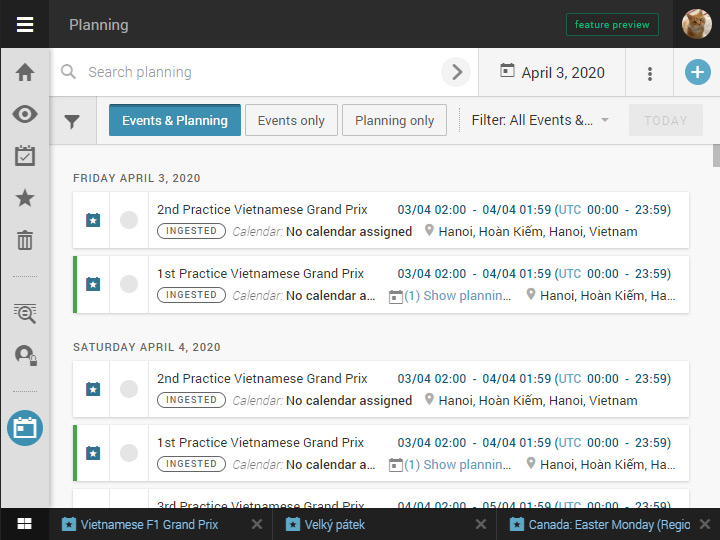The height and width of the screenshot is (540, 720).
Task: Click INGESTED badge on Saturday 1st Practice
Action: pos(191,464)
